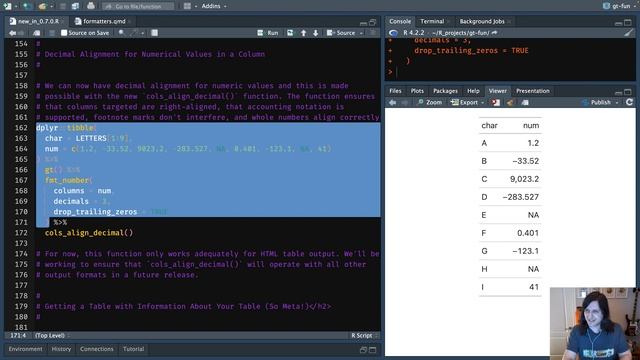The height and width of the screenshot is (360, 640).
Task: Open the panes layout dropdown arrow
Action: point(196,7)
